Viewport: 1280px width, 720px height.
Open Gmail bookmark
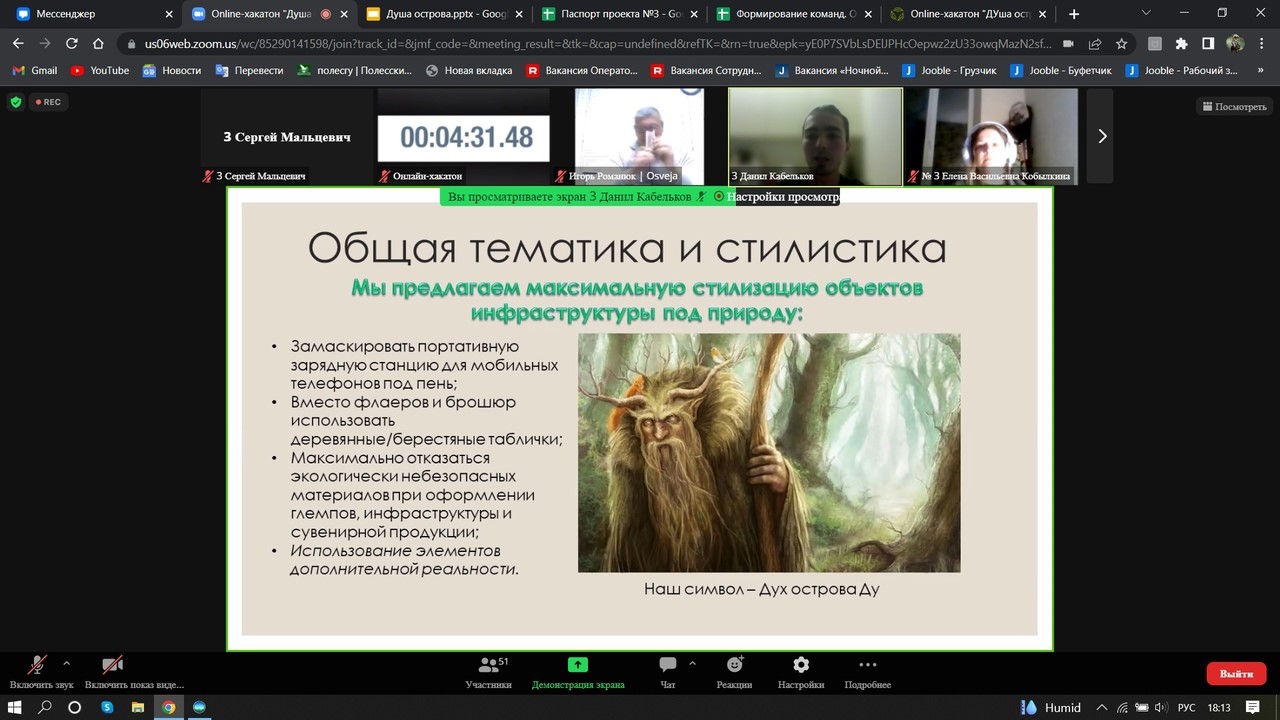click(x=35, y=71)
